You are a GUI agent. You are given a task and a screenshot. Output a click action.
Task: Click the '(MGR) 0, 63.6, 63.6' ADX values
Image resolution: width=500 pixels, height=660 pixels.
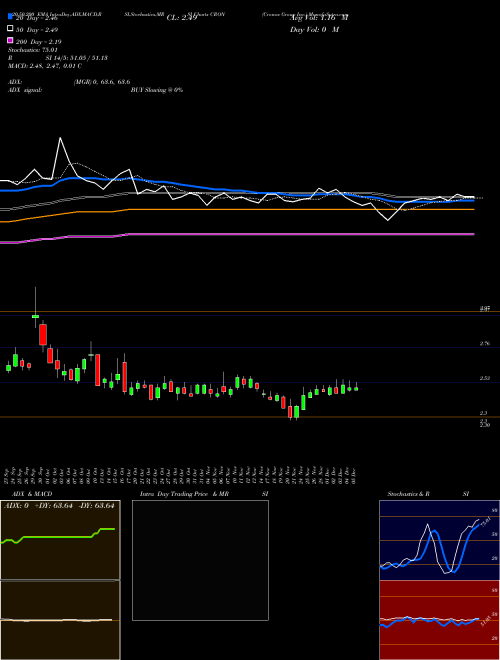[x=102, y=82]
